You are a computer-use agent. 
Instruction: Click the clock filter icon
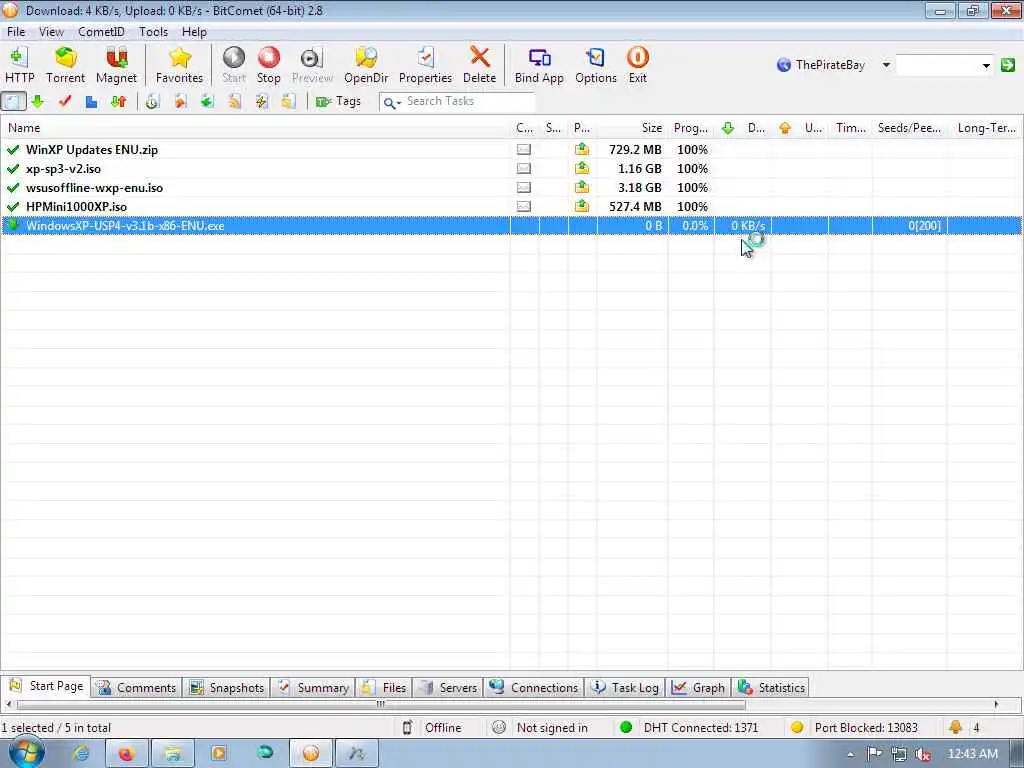tap(152, 101)
